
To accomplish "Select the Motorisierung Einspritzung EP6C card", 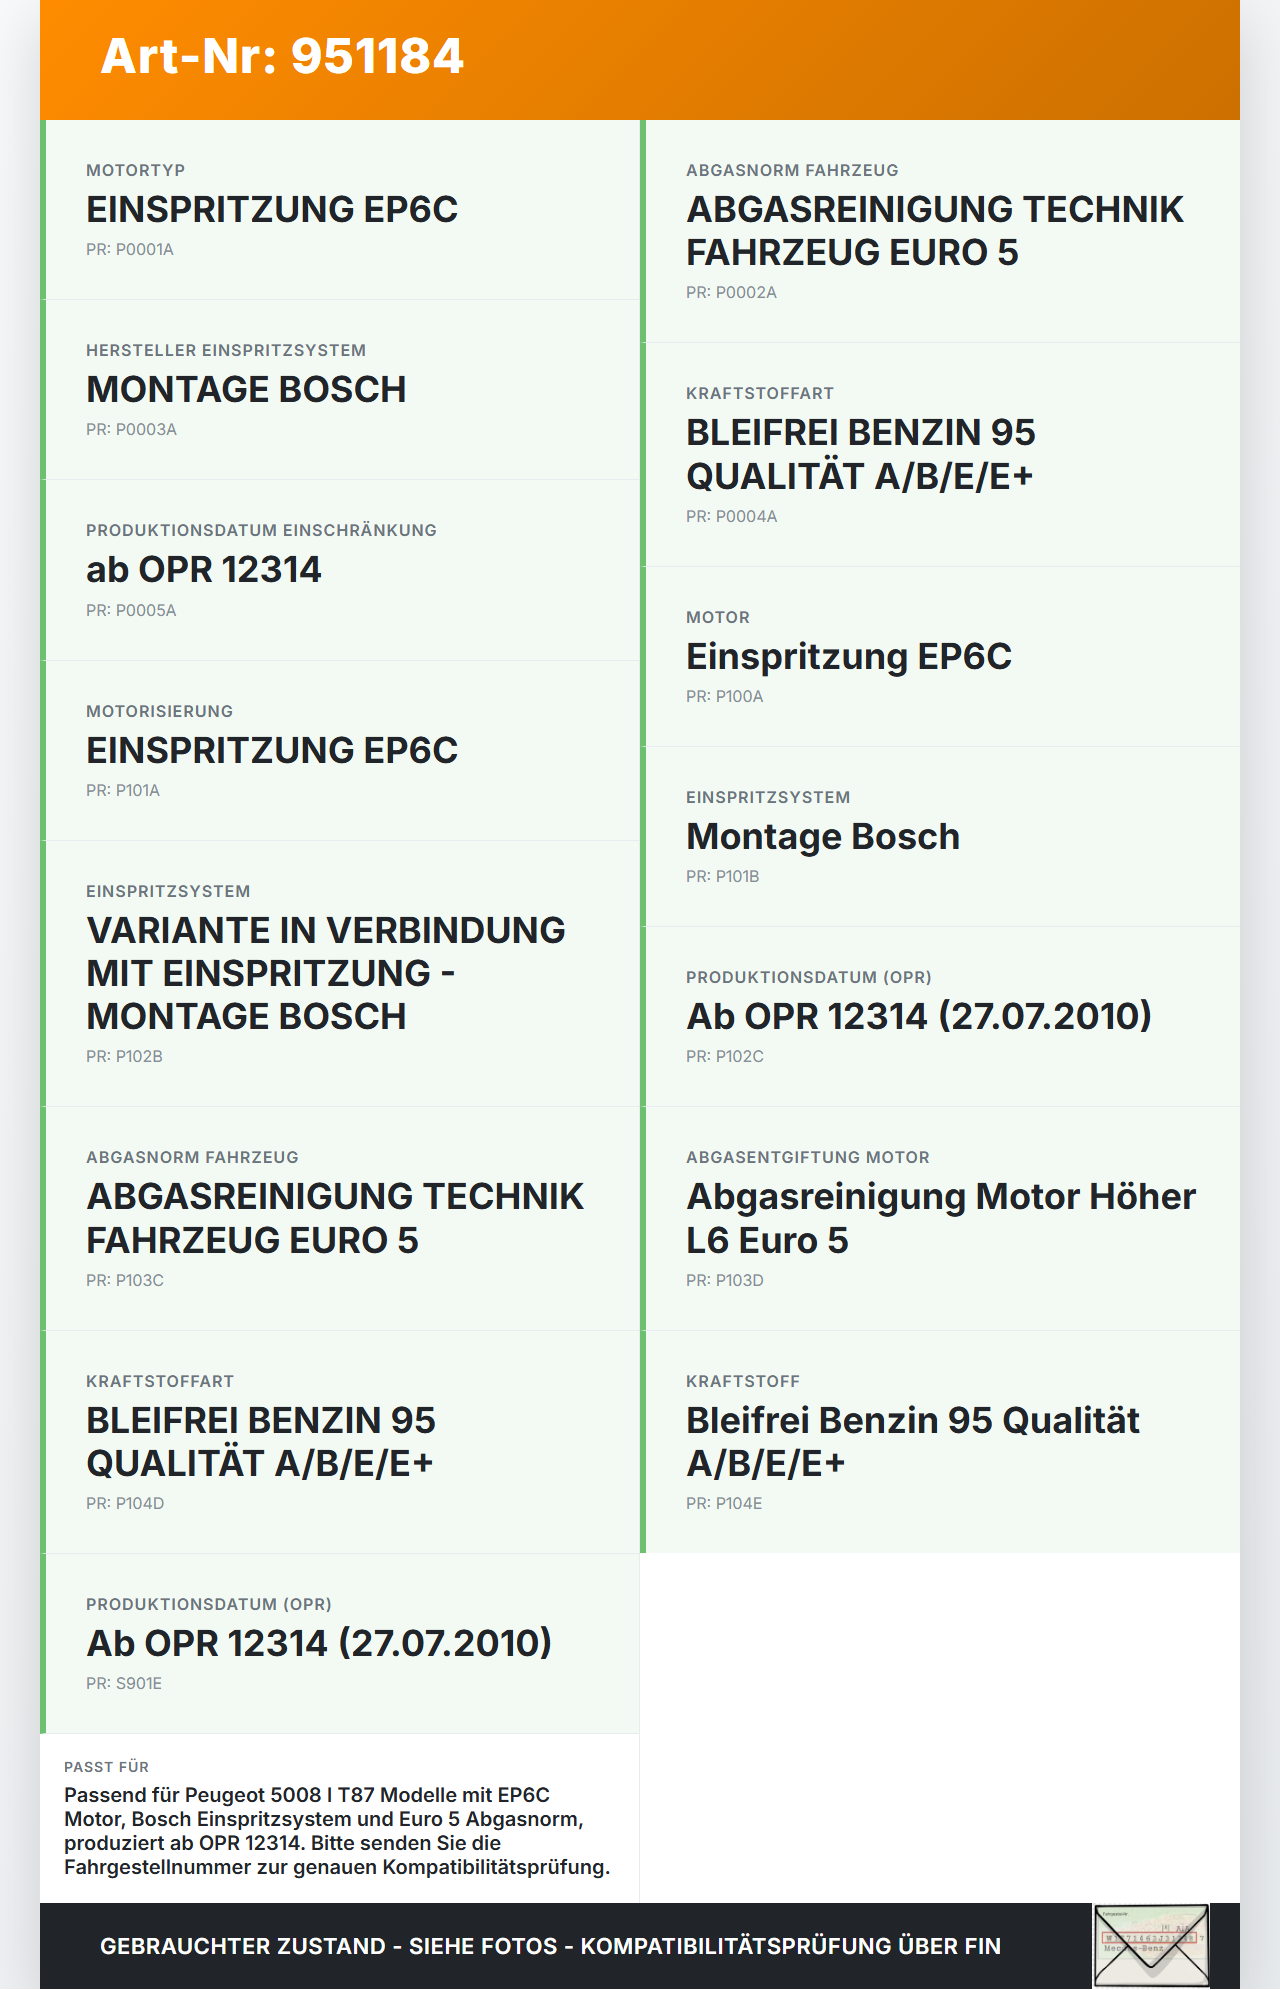I will pos(340,751).
